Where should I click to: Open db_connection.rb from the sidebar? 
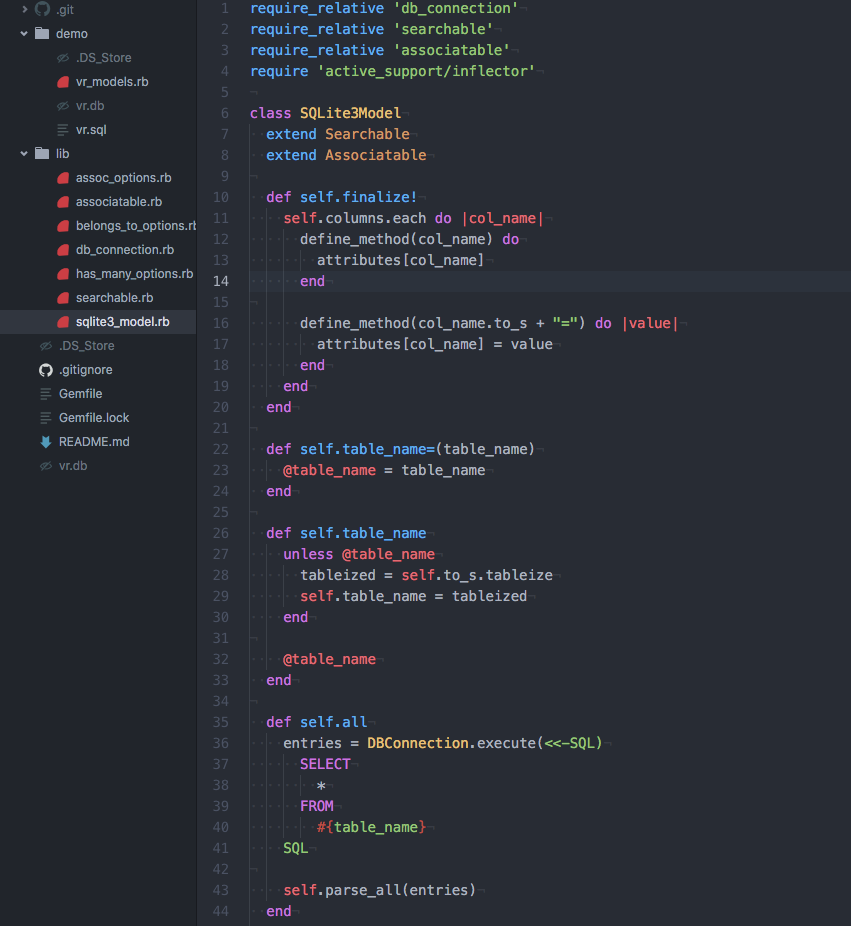[124, 250]
